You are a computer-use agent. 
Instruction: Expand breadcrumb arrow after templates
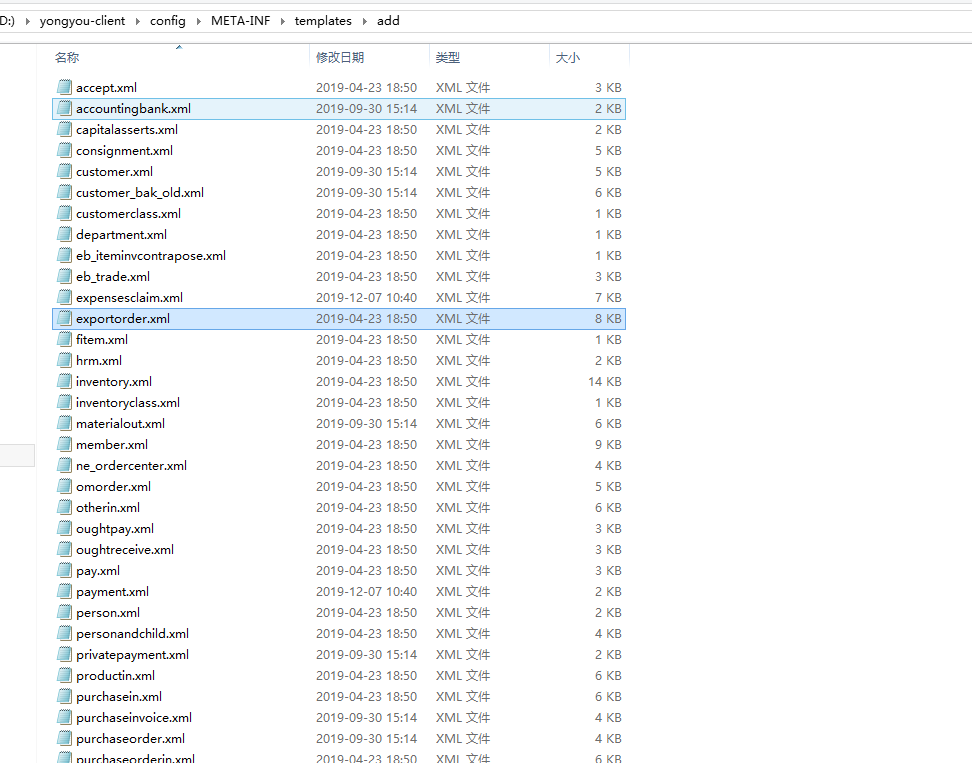[364, 21]
